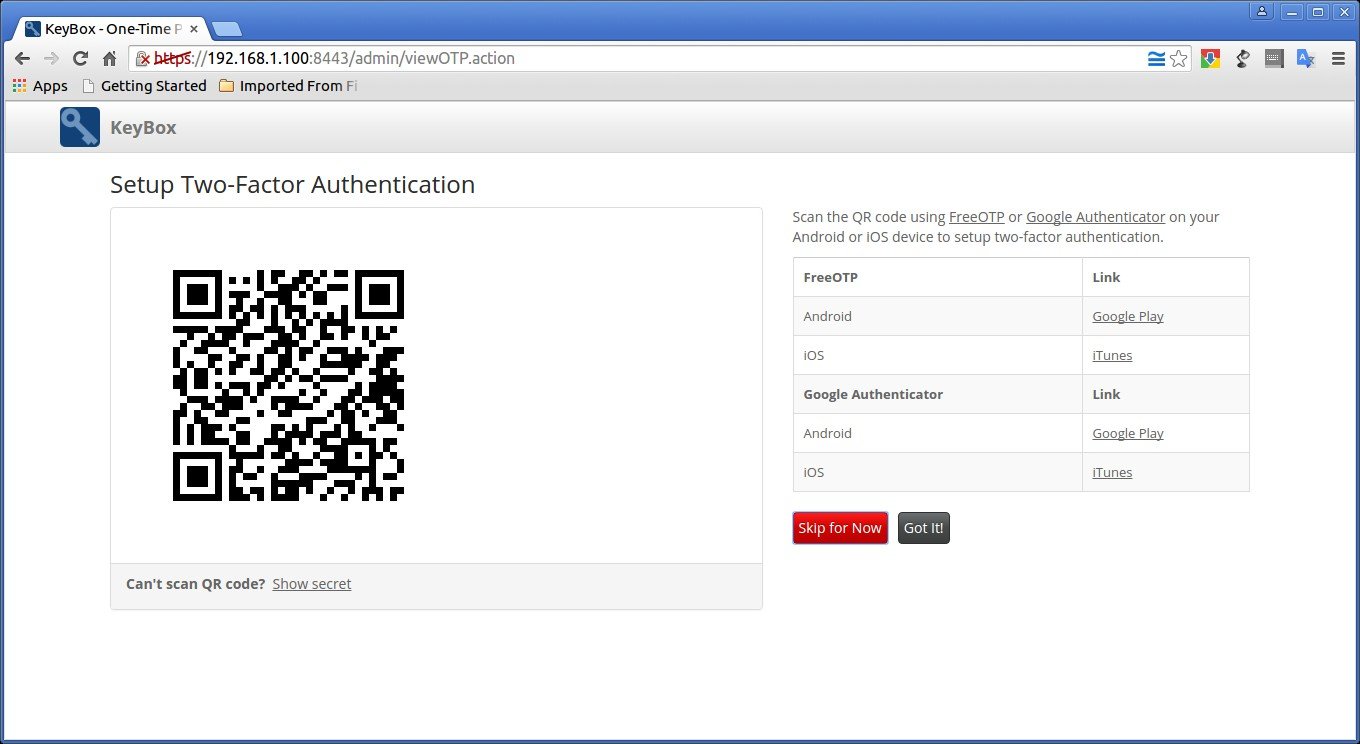Bookmark this page with the star icon
Screen dimensions: 1360x744
tap(1179, 59)
